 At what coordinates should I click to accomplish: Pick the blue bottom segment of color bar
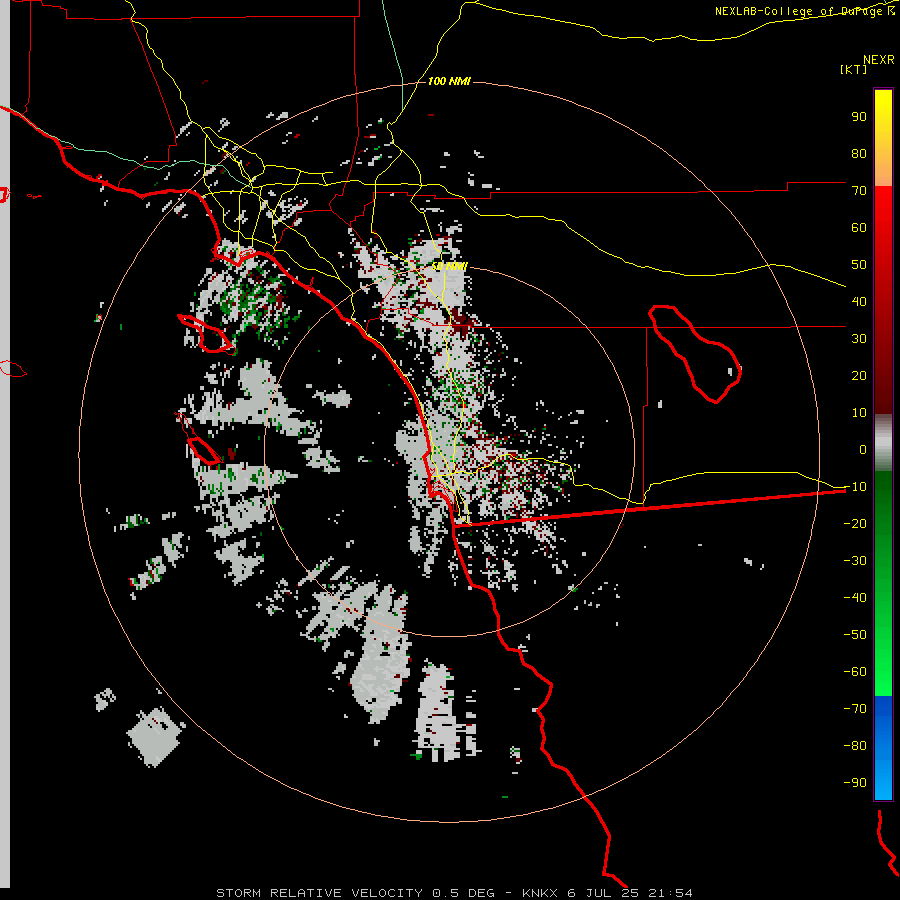(x=883, y=748)
